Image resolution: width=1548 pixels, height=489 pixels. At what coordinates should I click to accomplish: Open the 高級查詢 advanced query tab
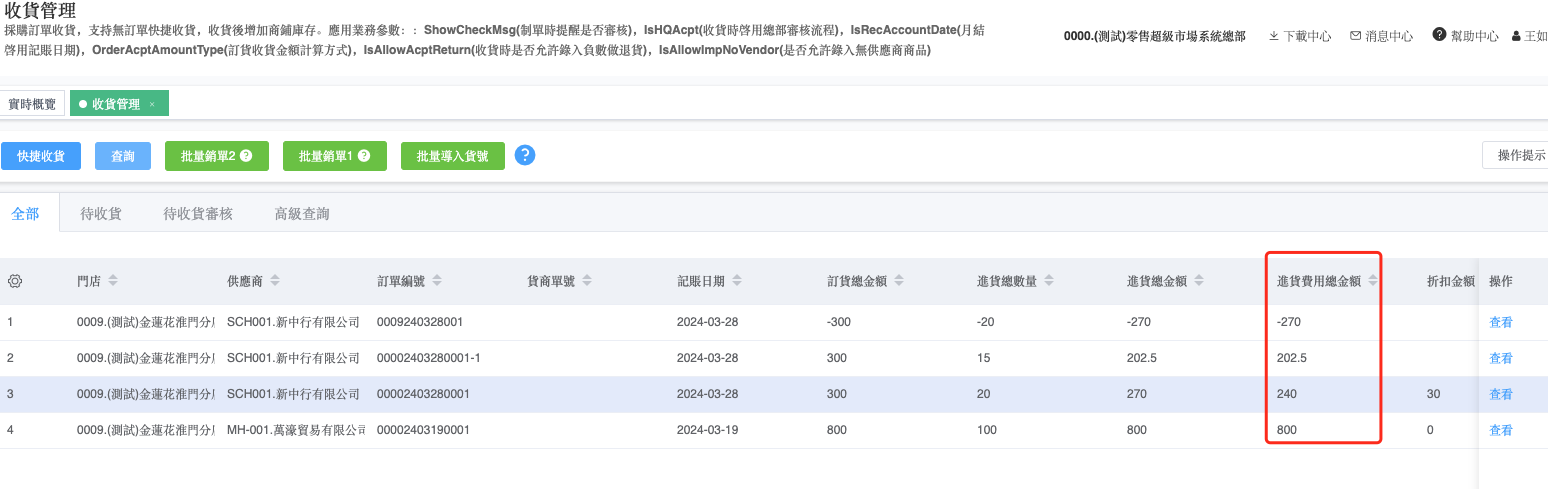click(302, 213)
